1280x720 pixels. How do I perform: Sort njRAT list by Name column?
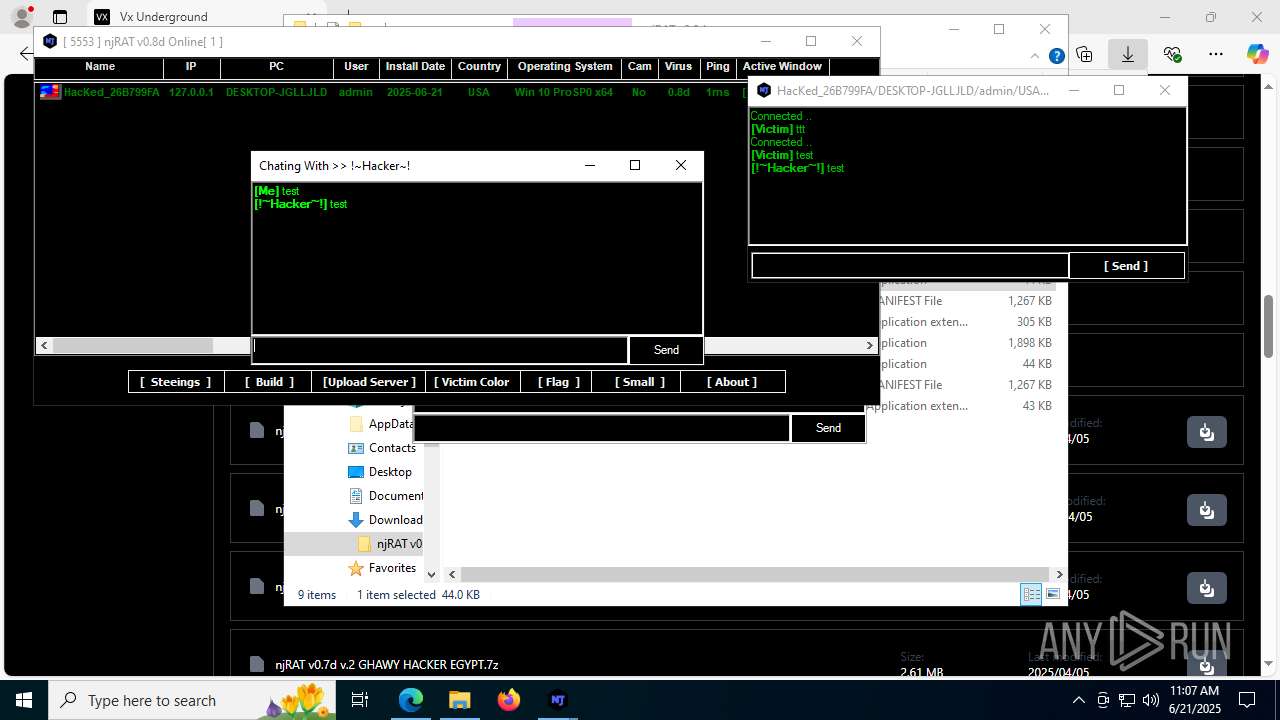pyautogui.click(x=100, y=66)
